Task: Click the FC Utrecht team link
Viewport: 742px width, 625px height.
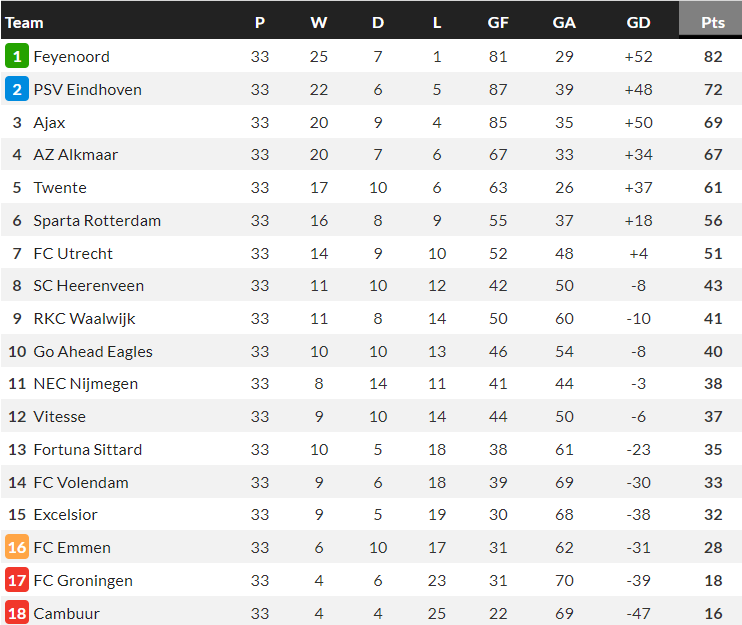Action: coord(73,254)
